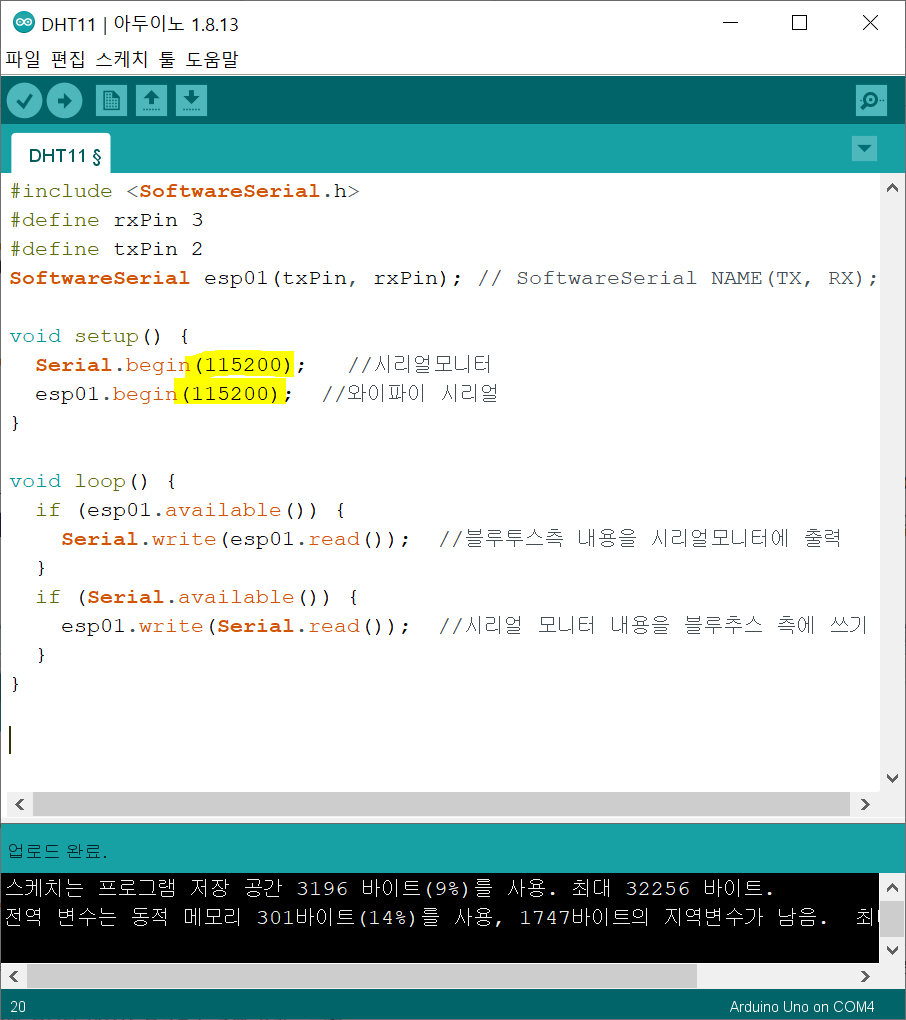Viewport: 906px width, 1020px height.
Task: Click the Verify (checkmark) button
Action: click(25, 101)
